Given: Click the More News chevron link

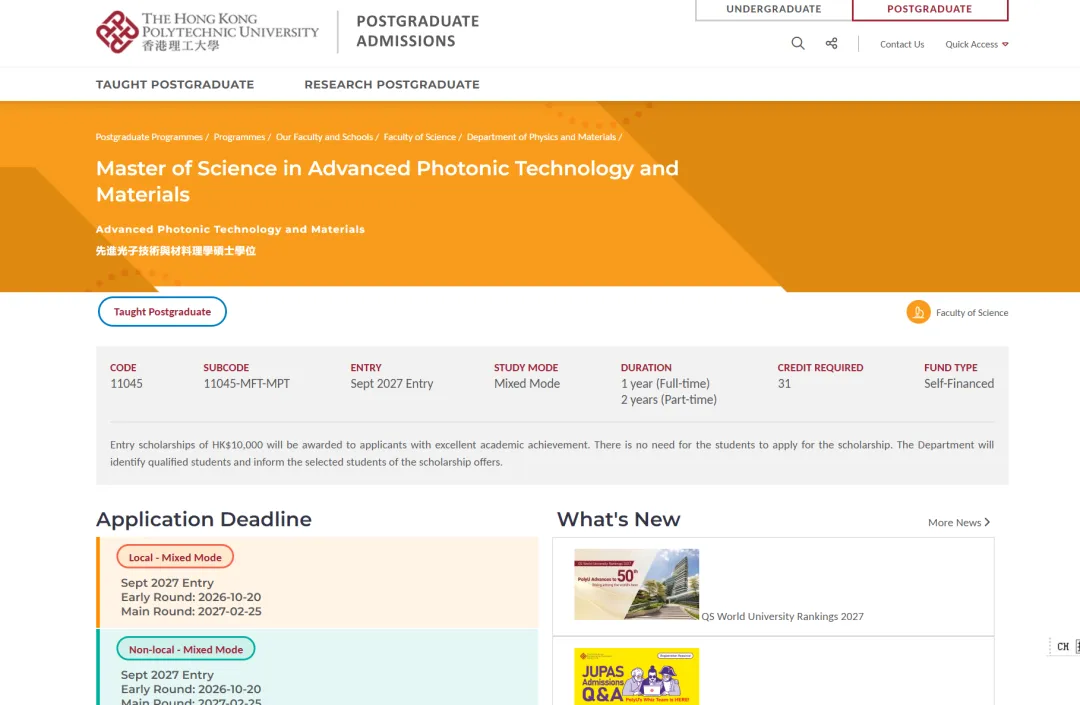Looking at the screenshot, I should [959, 523].
